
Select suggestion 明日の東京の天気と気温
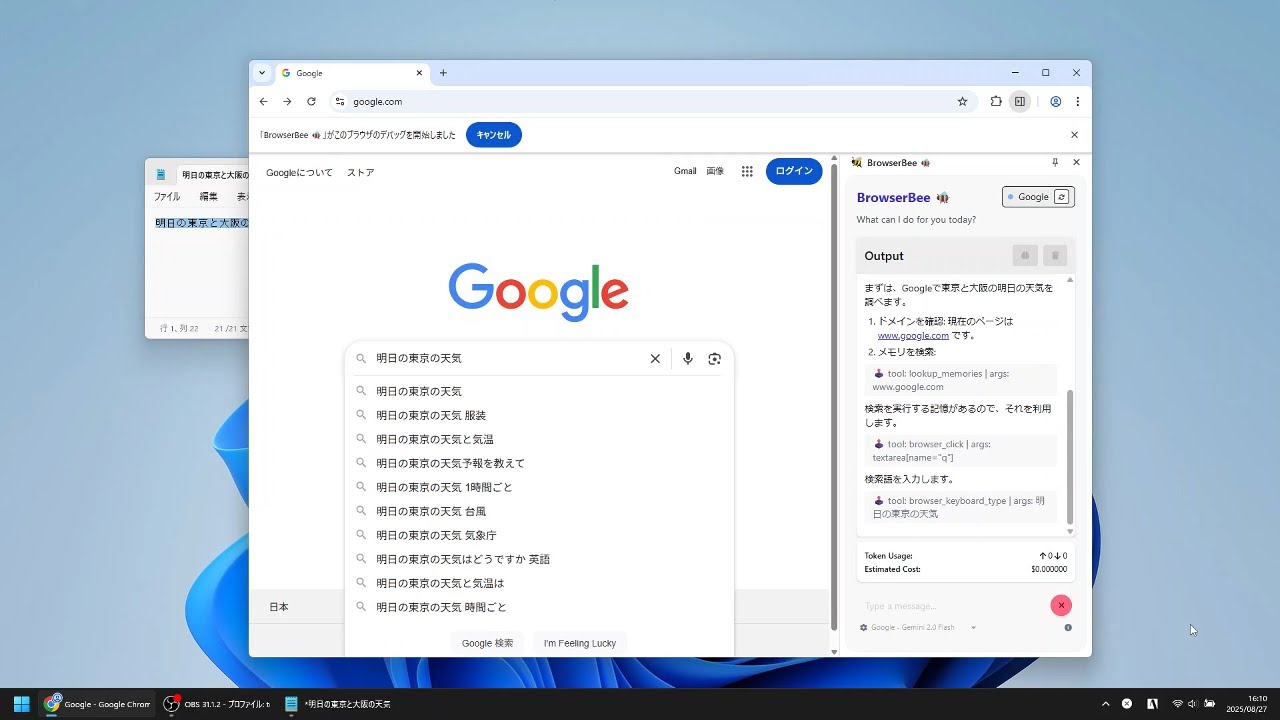[539, 439]
